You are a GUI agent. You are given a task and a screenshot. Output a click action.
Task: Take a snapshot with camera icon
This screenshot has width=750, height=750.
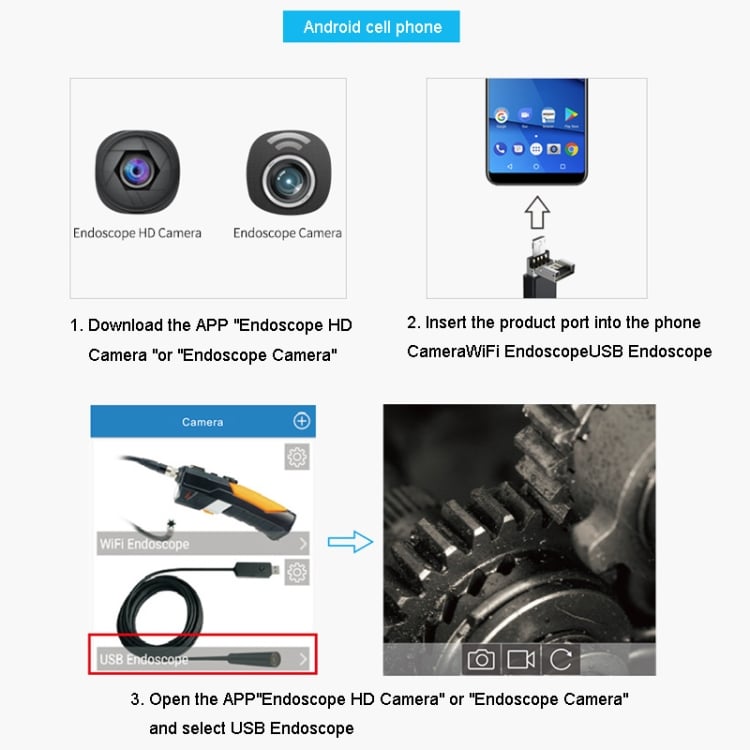481,660
